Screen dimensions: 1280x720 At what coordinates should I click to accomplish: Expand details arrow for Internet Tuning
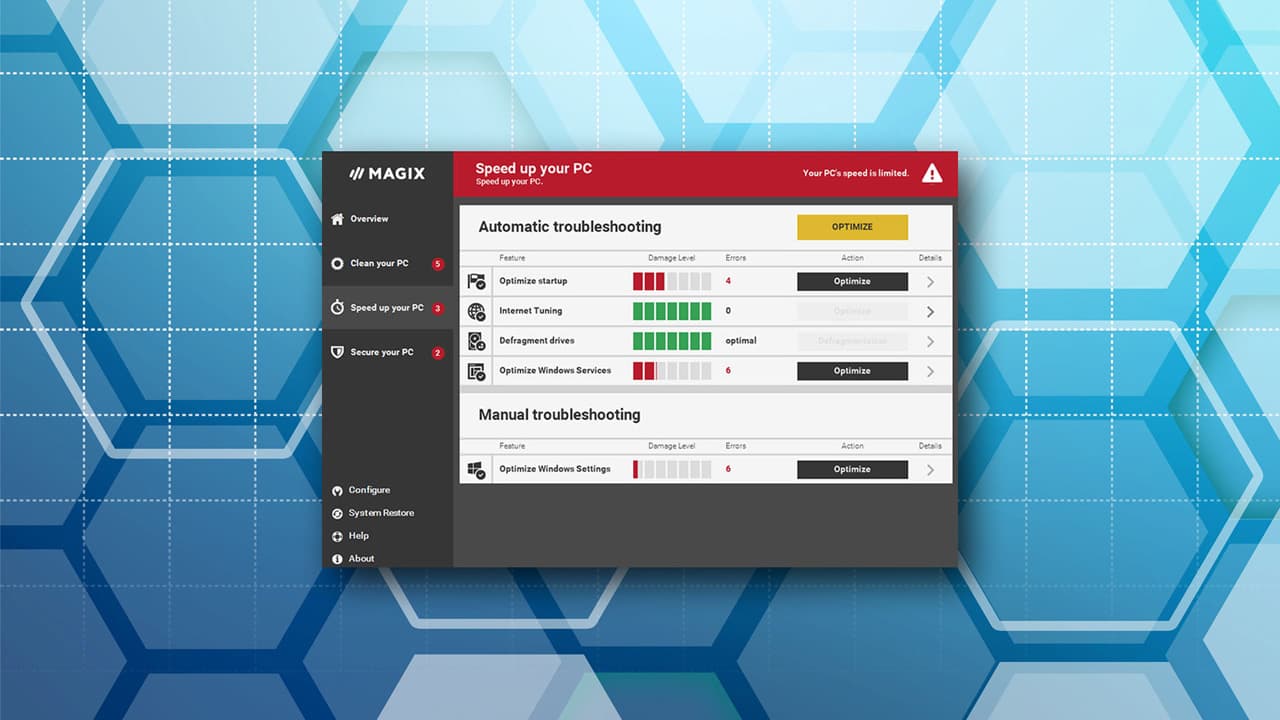click(x=930, y=312)
